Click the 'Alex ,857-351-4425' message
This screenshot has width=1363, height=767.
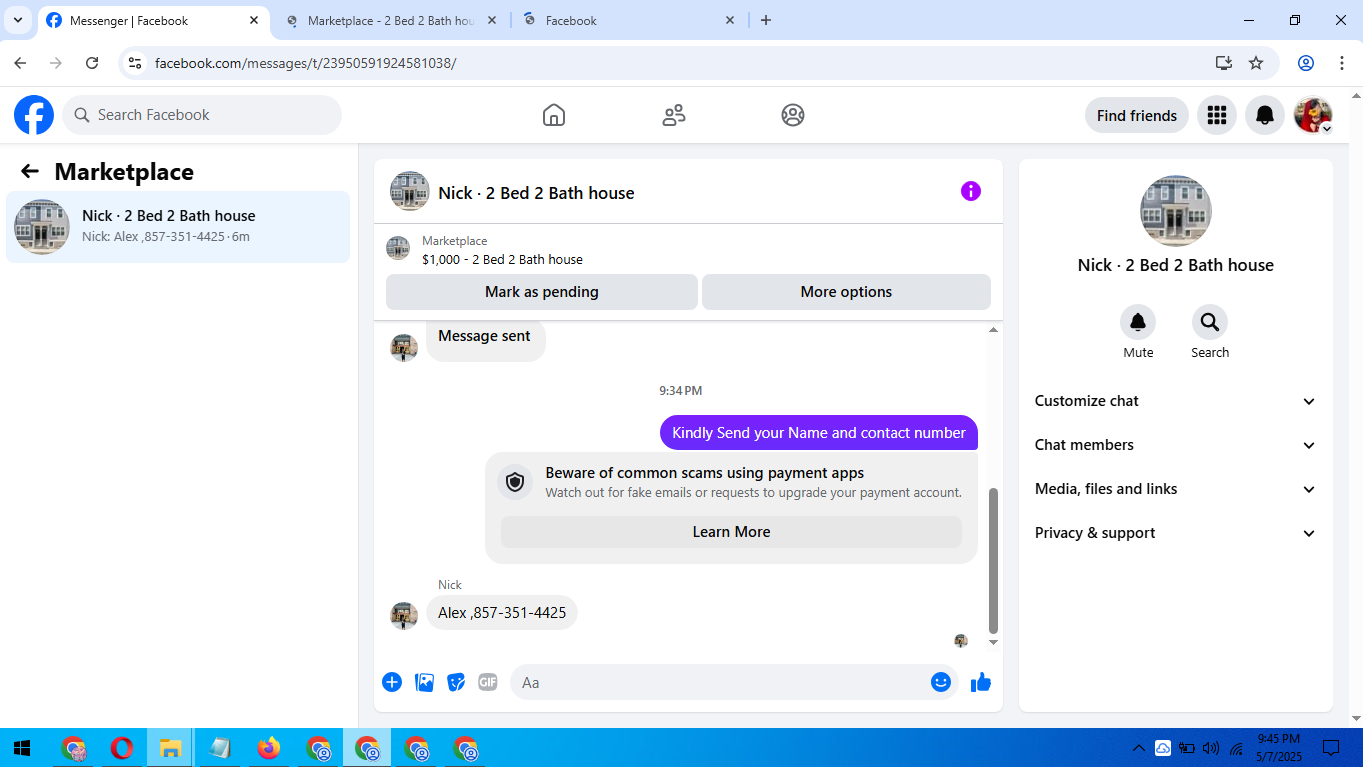click(x=502, y=612)
